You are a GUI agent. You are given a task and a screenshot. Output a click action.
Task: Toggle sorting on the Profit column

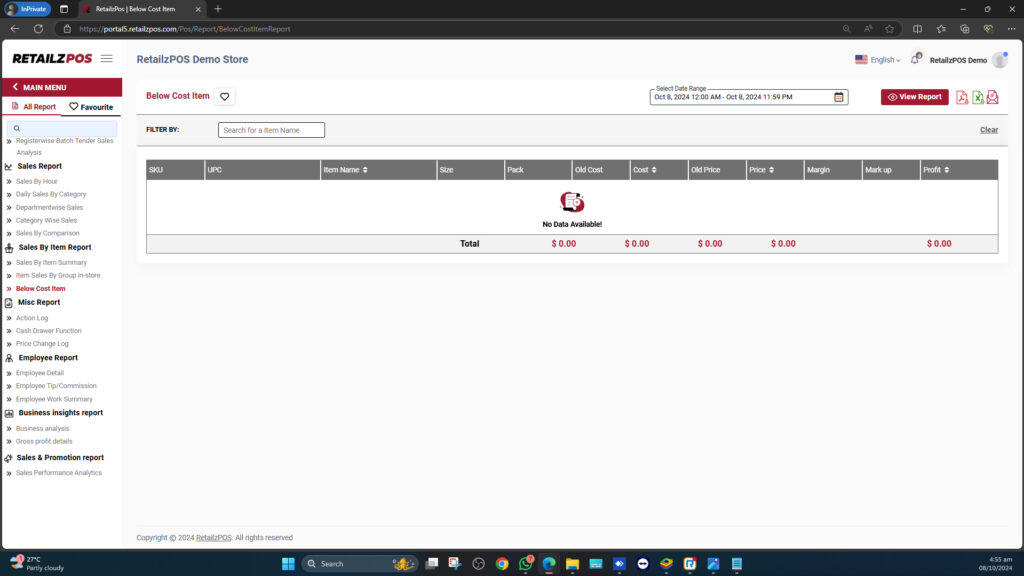pyautogui.click(x=946, y=169)
